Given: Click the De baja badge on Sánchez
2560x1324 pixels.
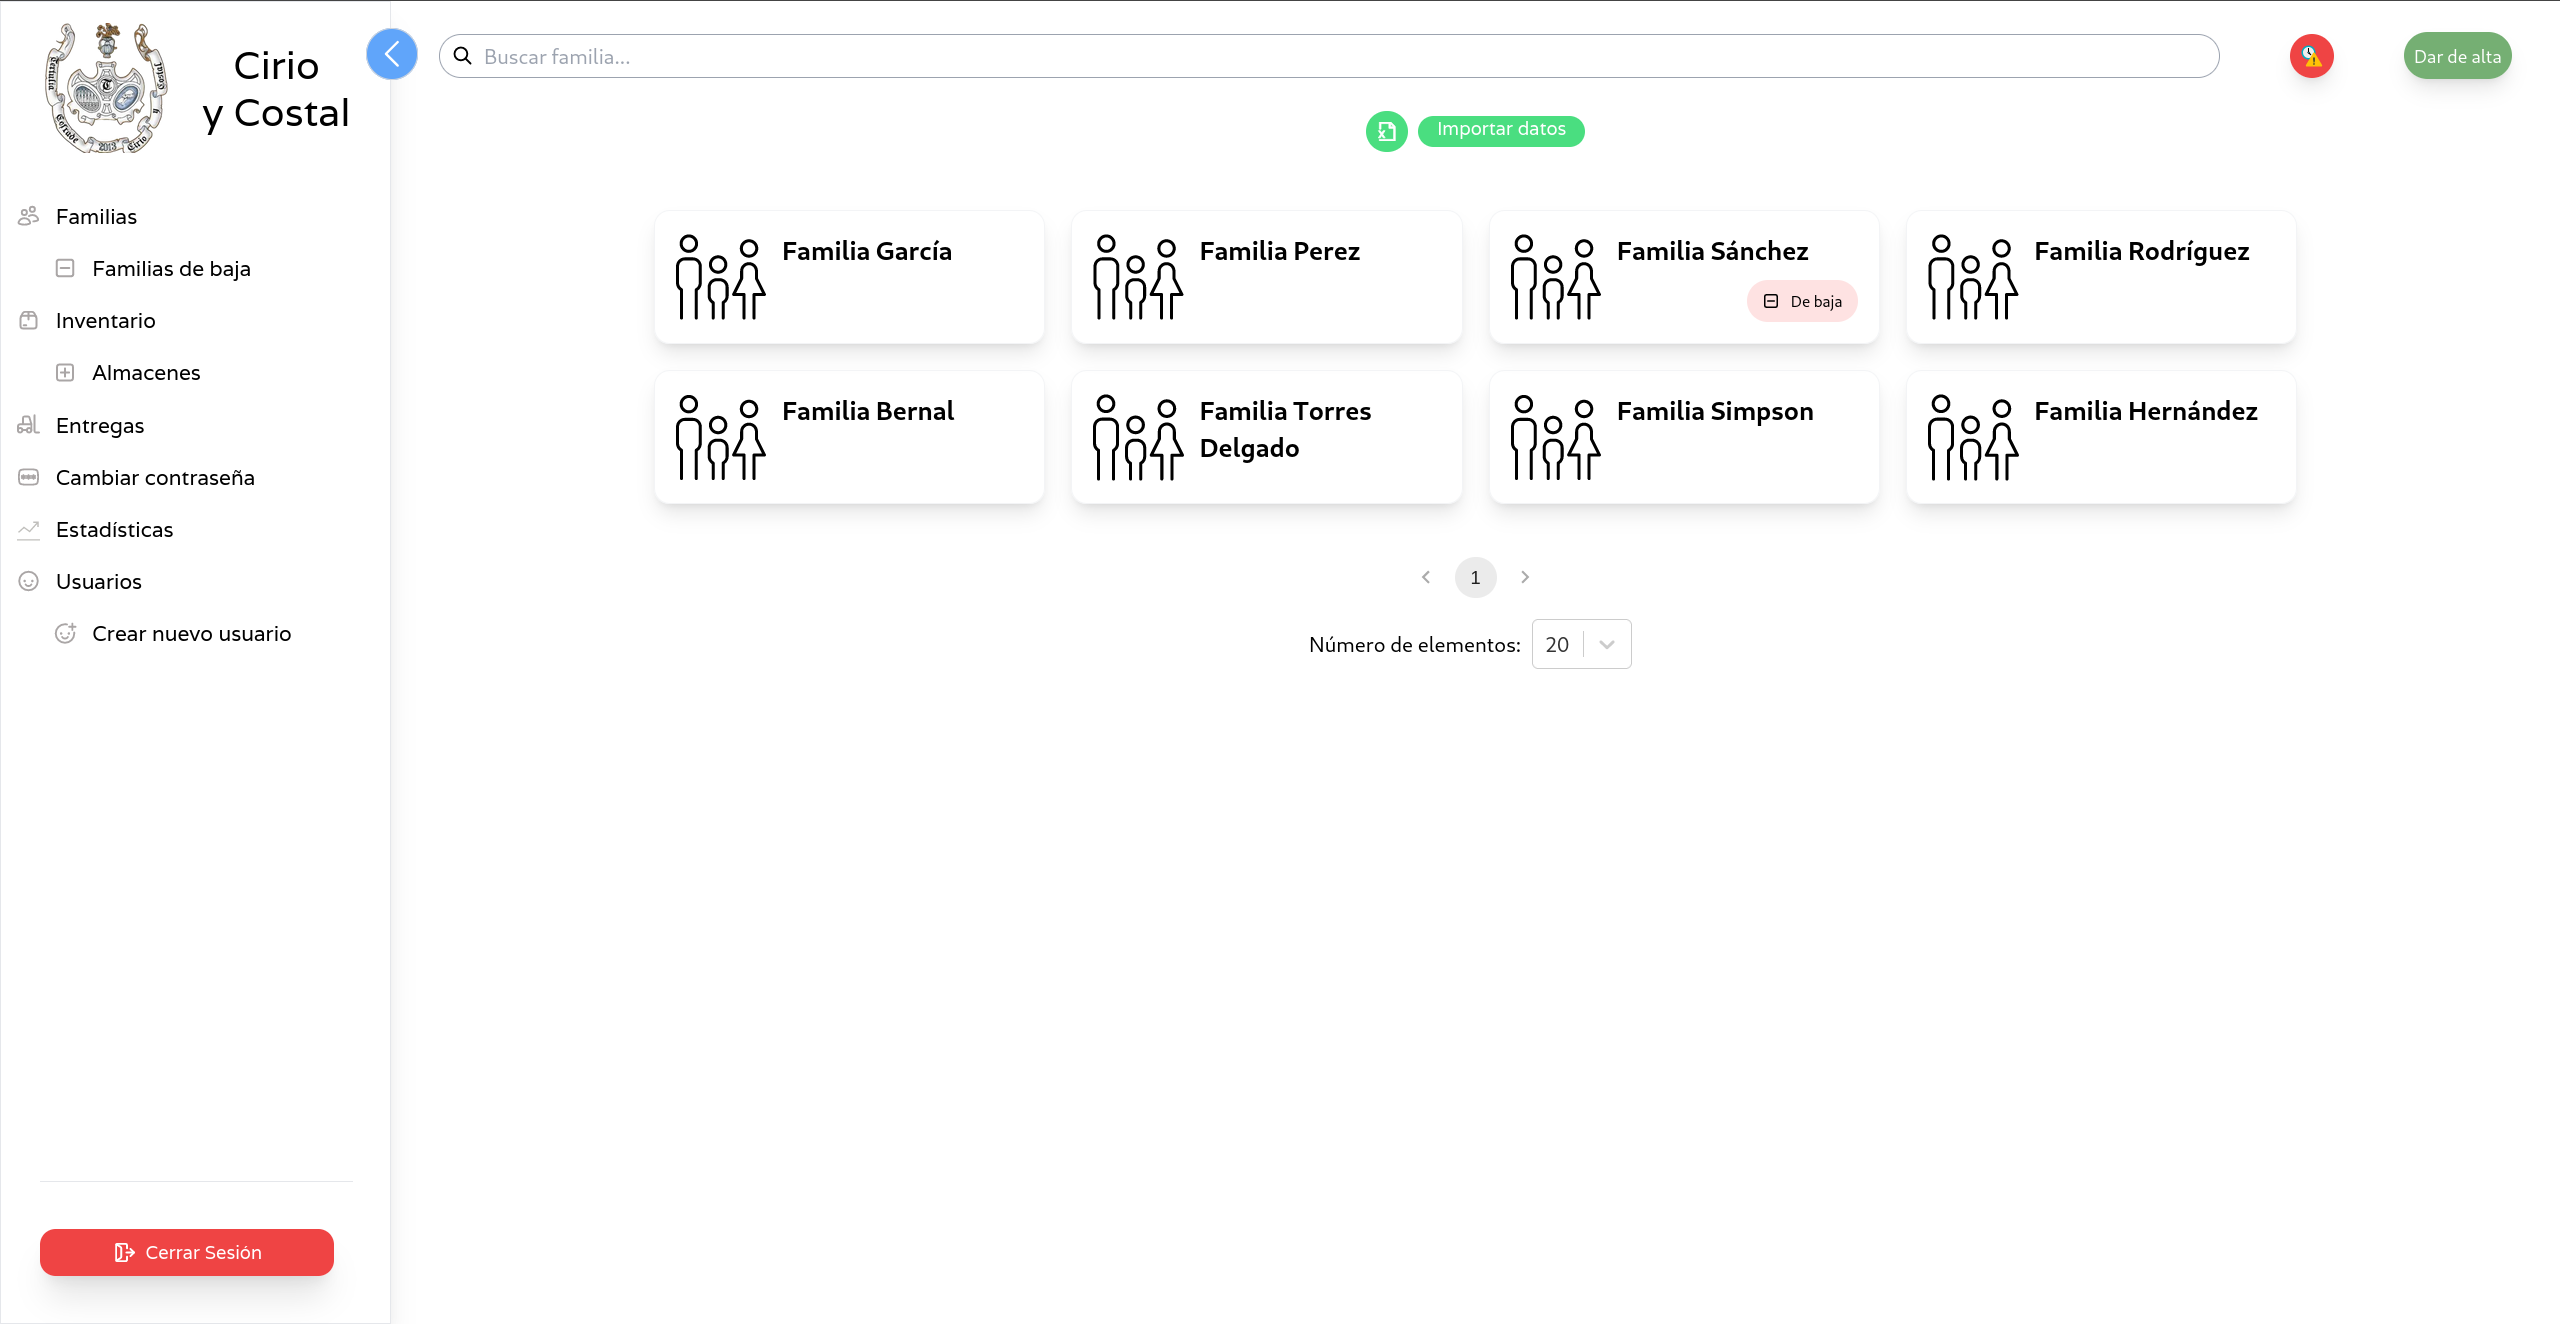Looking at the screenshot, I should pyautogui.click(x=1802, y=301).
